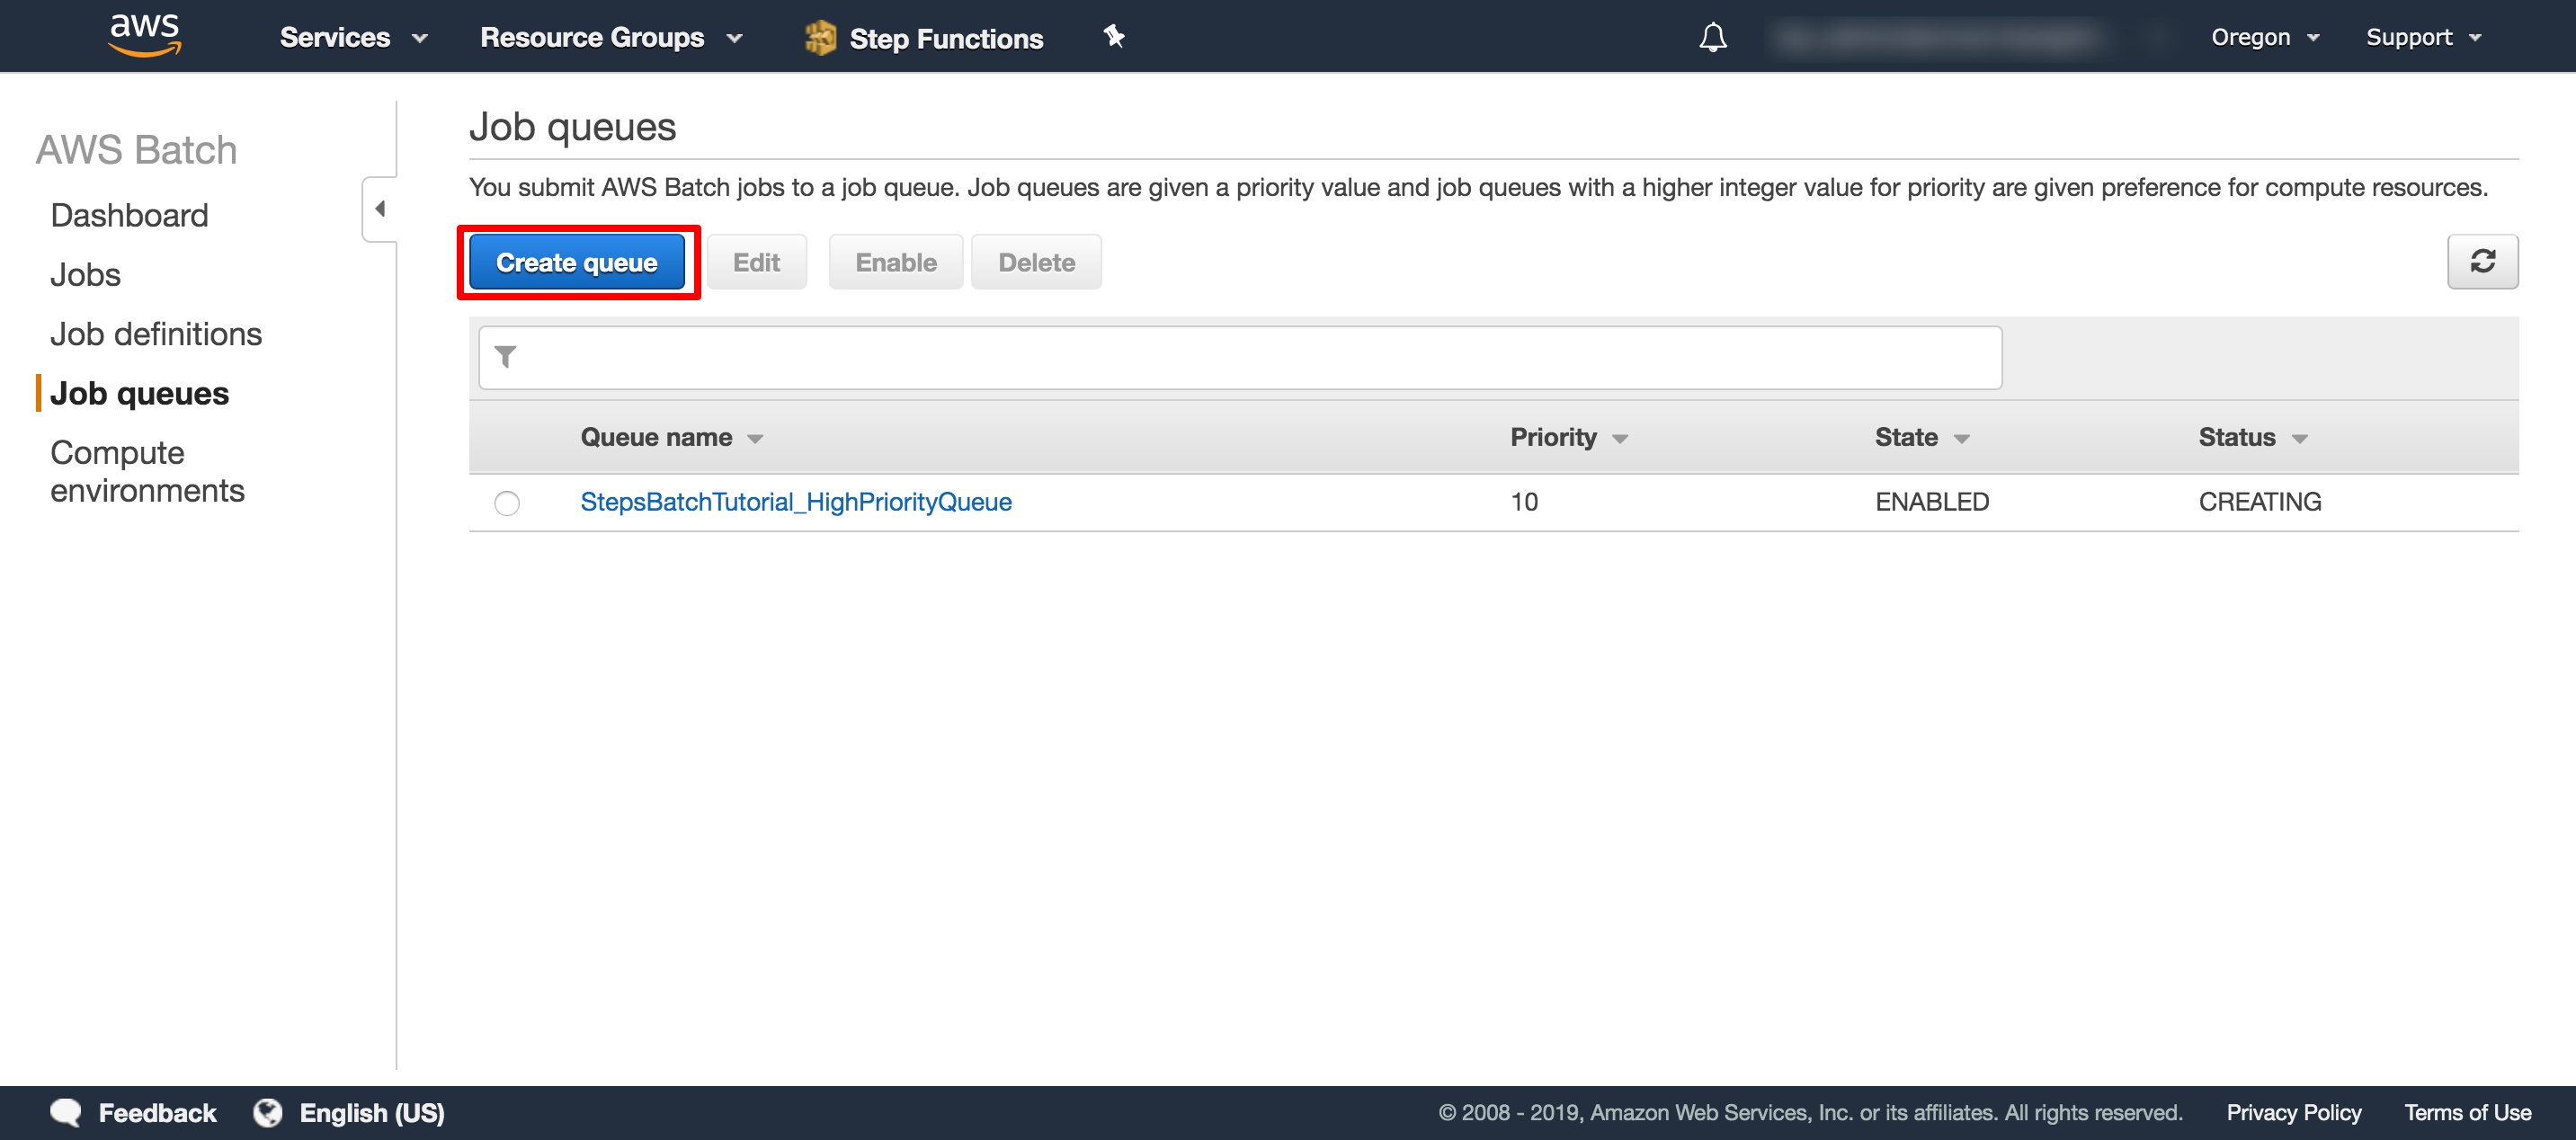Go to the Dashboard page

129,215
